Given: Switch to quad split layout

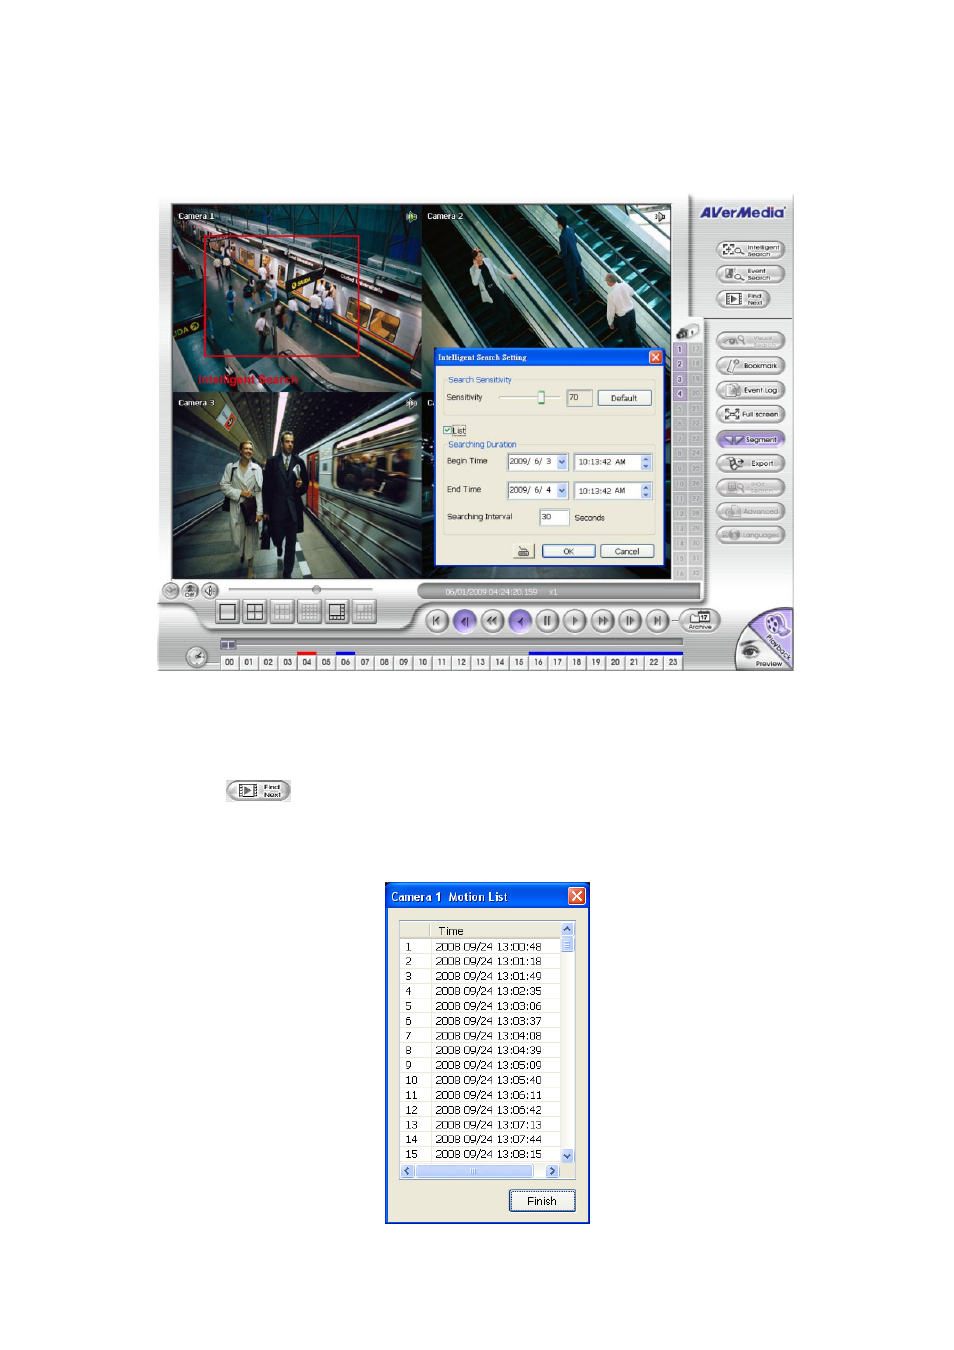Looking at the screenshot, I should pos(255,612).
